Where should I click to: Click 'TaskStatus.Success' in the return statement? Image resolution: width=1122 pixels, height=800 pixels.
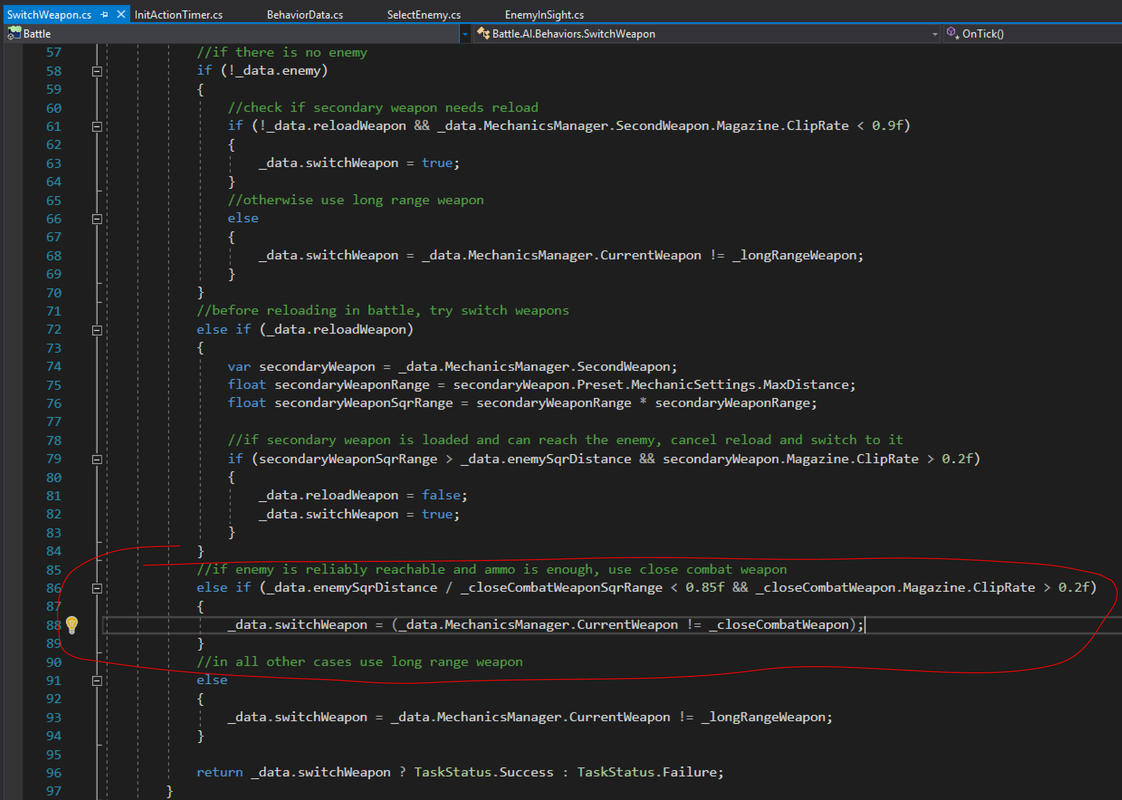click(x=484, y=772)
